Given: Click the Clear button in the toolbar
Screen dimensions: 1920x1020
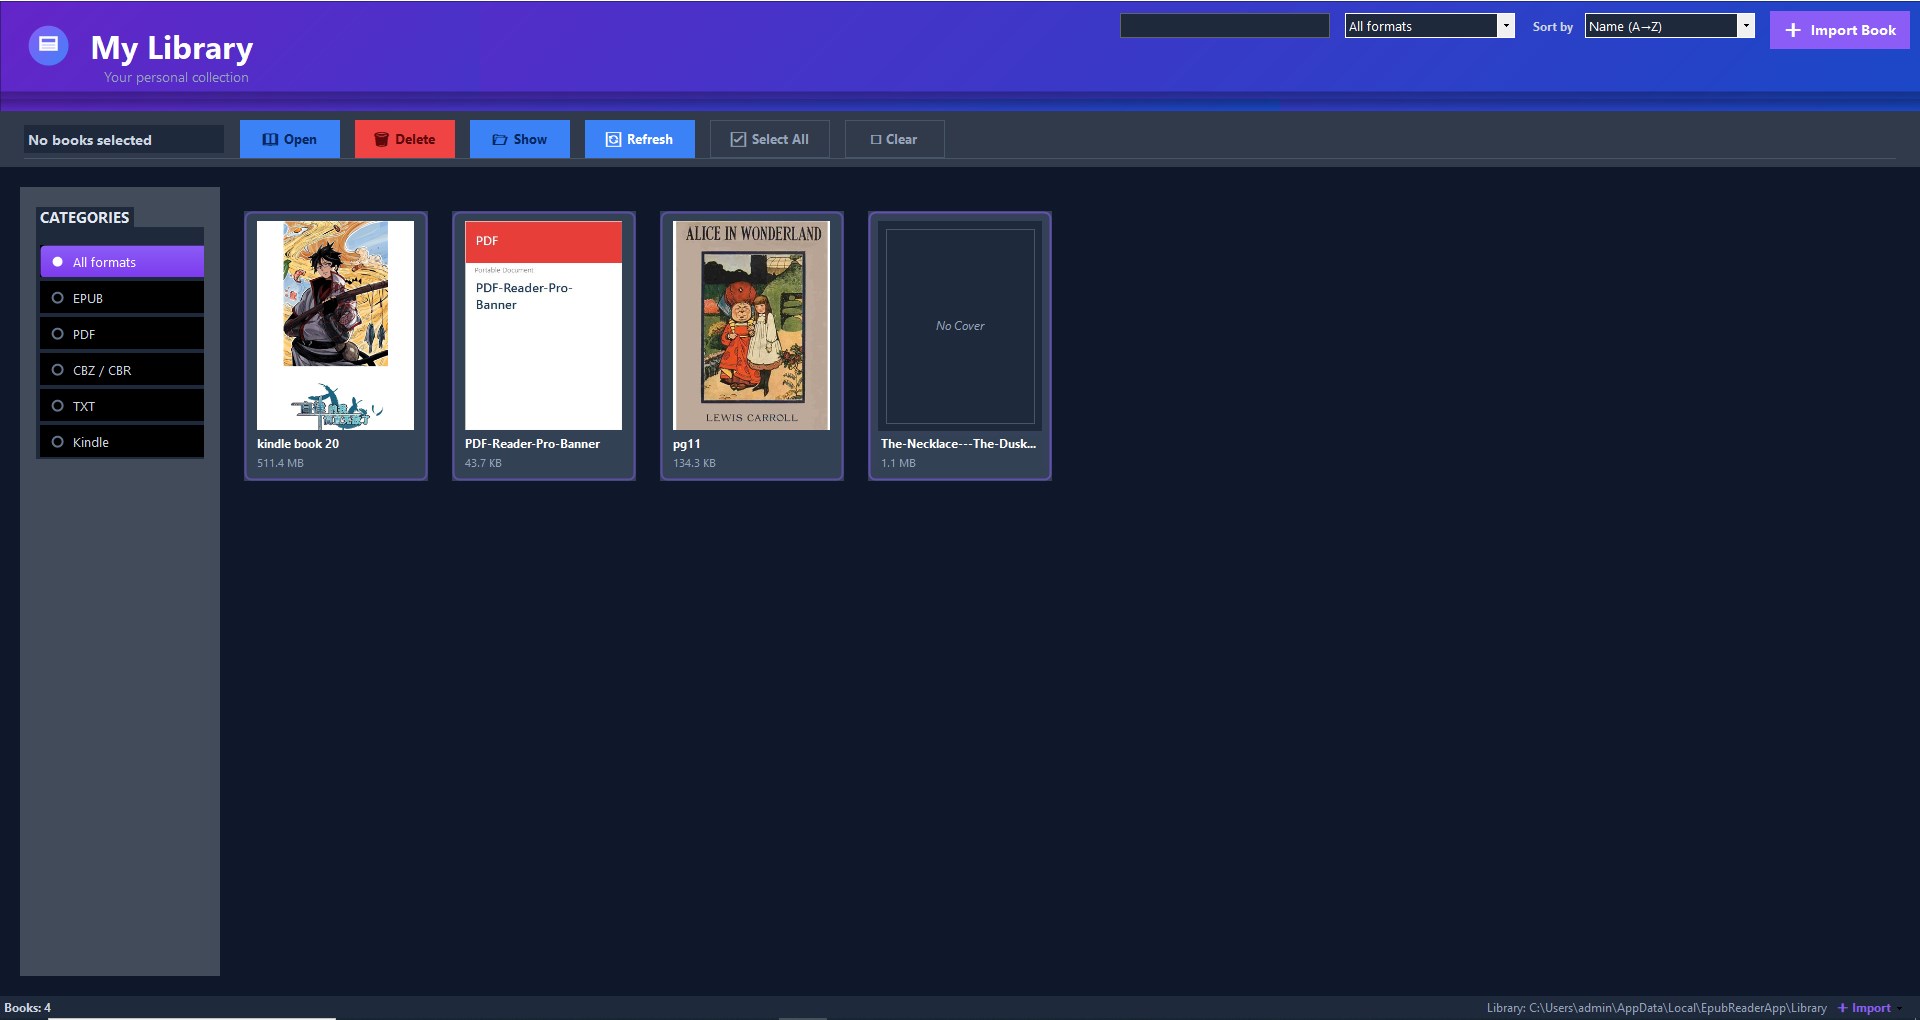Looking at the screenshot, I should pos(894,139).
